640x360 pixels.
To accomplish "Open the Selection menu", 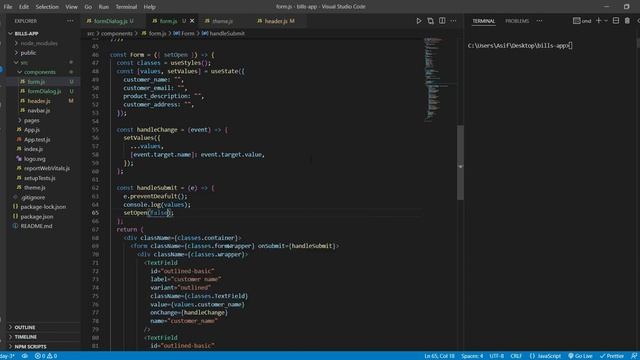I will (x=47, y=7).
